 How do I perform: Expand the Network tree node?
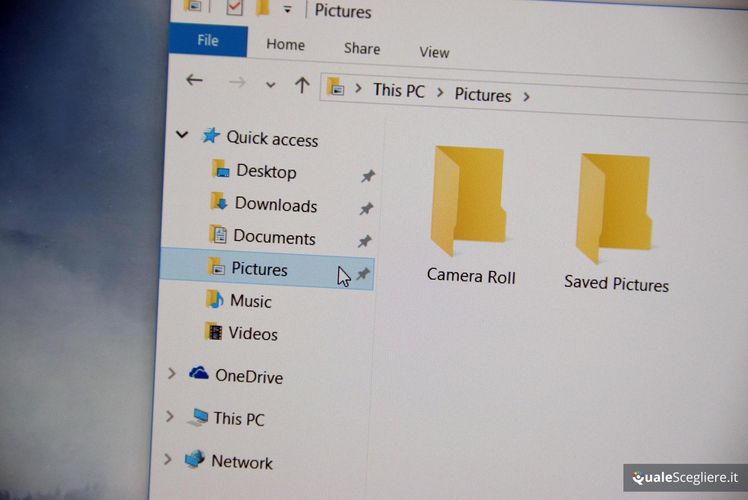pos(167,459)
